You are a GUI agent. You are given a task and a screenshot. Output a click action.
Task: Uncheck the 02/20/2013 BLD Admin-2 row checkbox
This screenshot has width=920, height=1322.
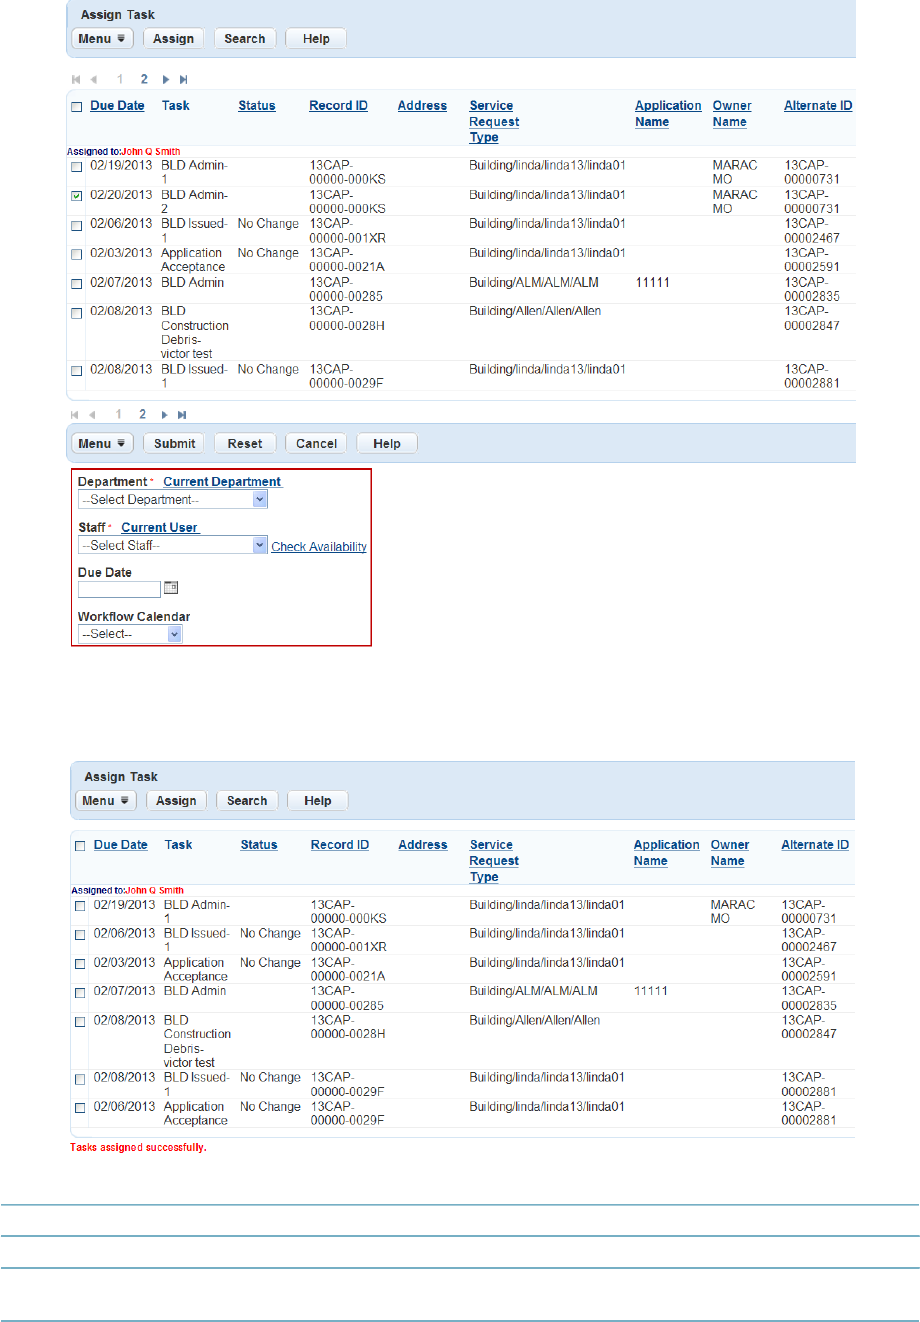coord(77,196)
